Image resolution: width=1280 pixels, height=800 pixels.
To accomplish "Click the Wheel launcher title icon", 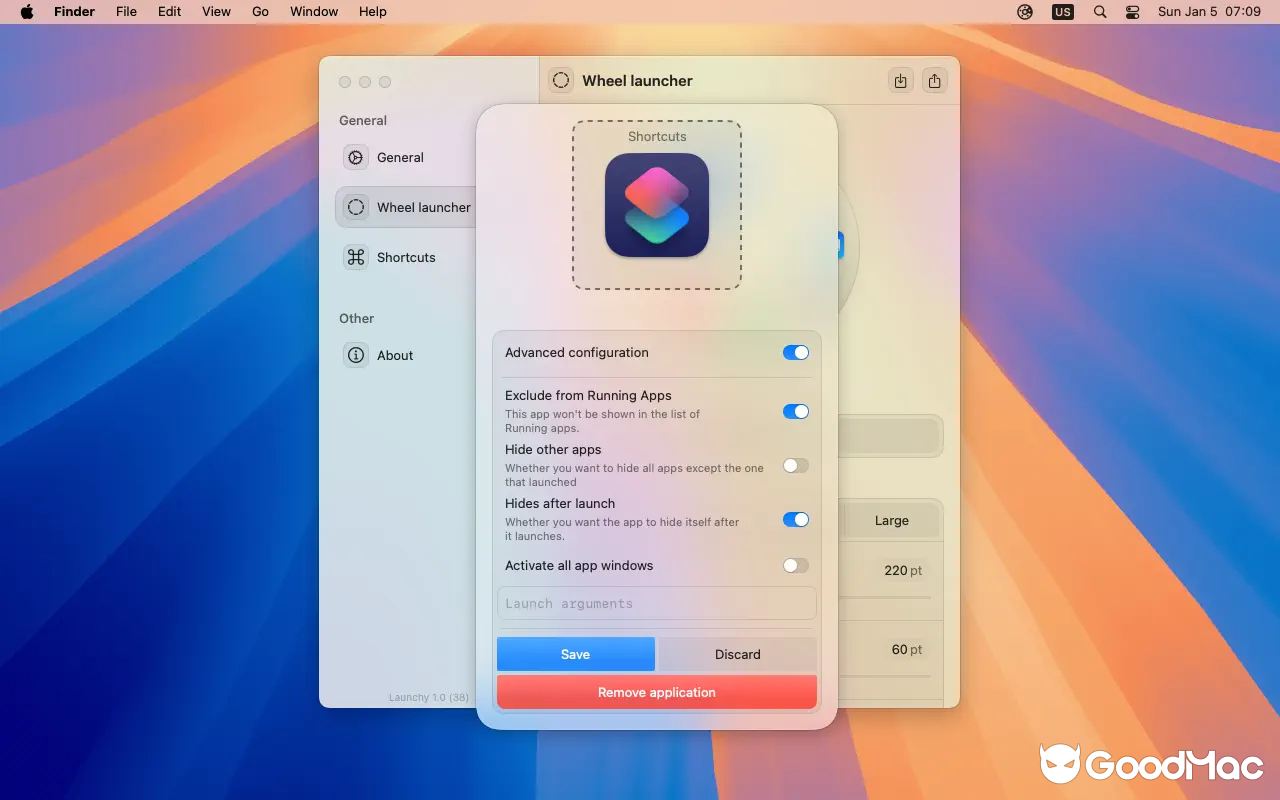I will 561,81.
